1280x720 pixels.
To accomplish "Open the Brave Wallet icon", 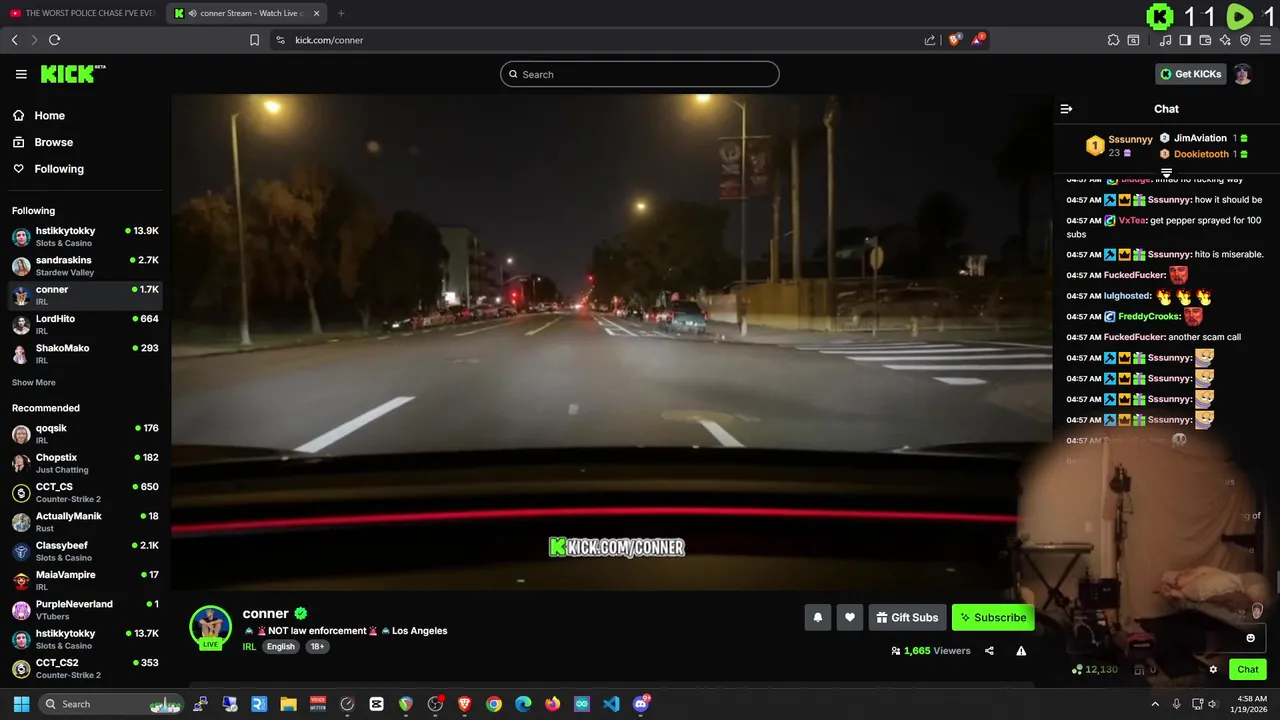I will tap(1205, 40).
